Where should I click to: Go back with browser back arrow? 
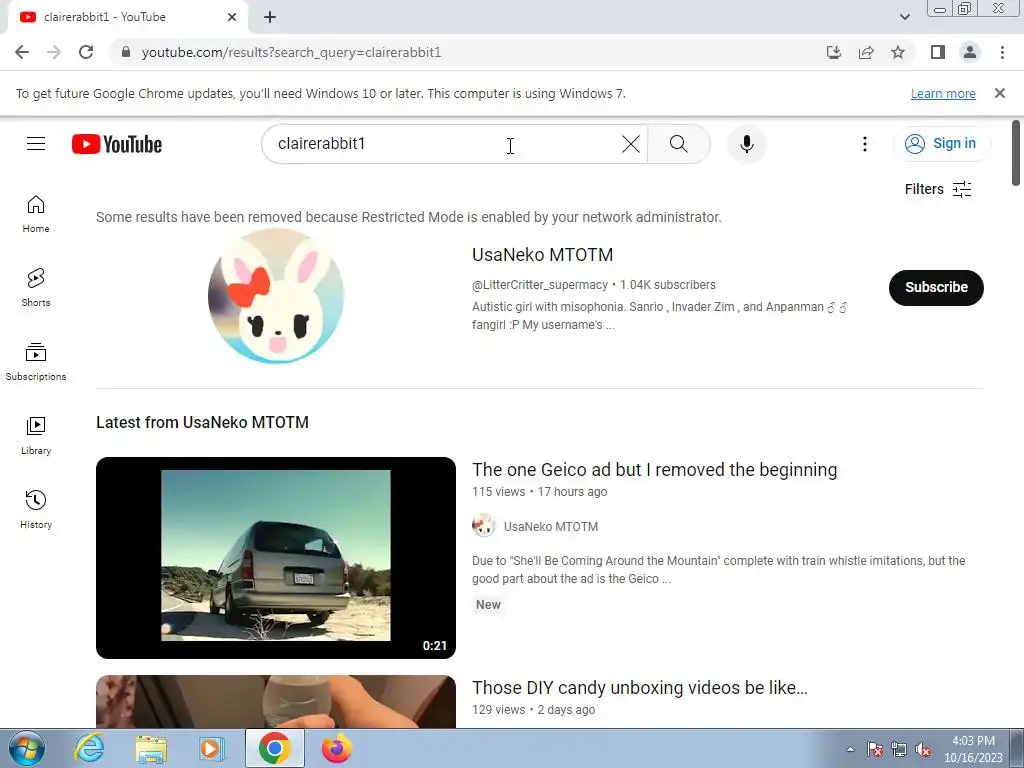[22, 52]
